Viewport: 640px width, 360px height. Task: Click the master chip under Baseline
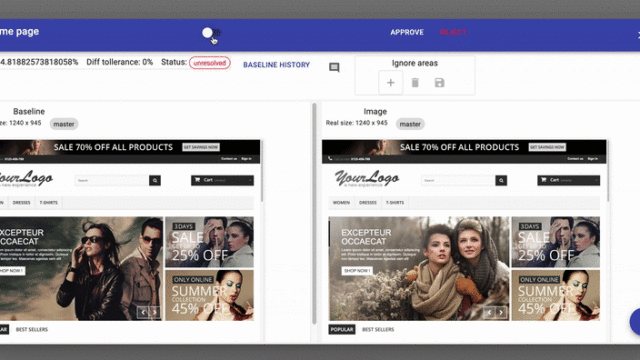[64, 124]
